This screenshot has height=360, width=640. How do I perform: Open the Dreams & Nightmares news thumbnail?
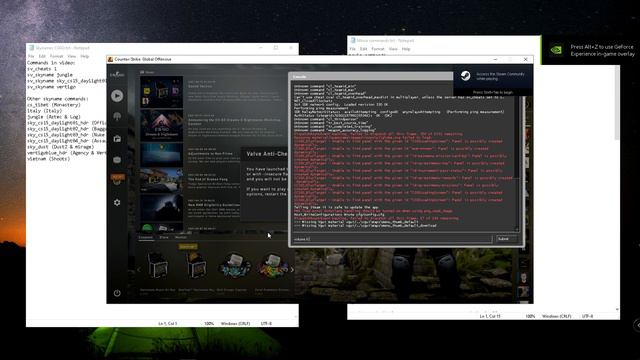(x=162, y=125)
